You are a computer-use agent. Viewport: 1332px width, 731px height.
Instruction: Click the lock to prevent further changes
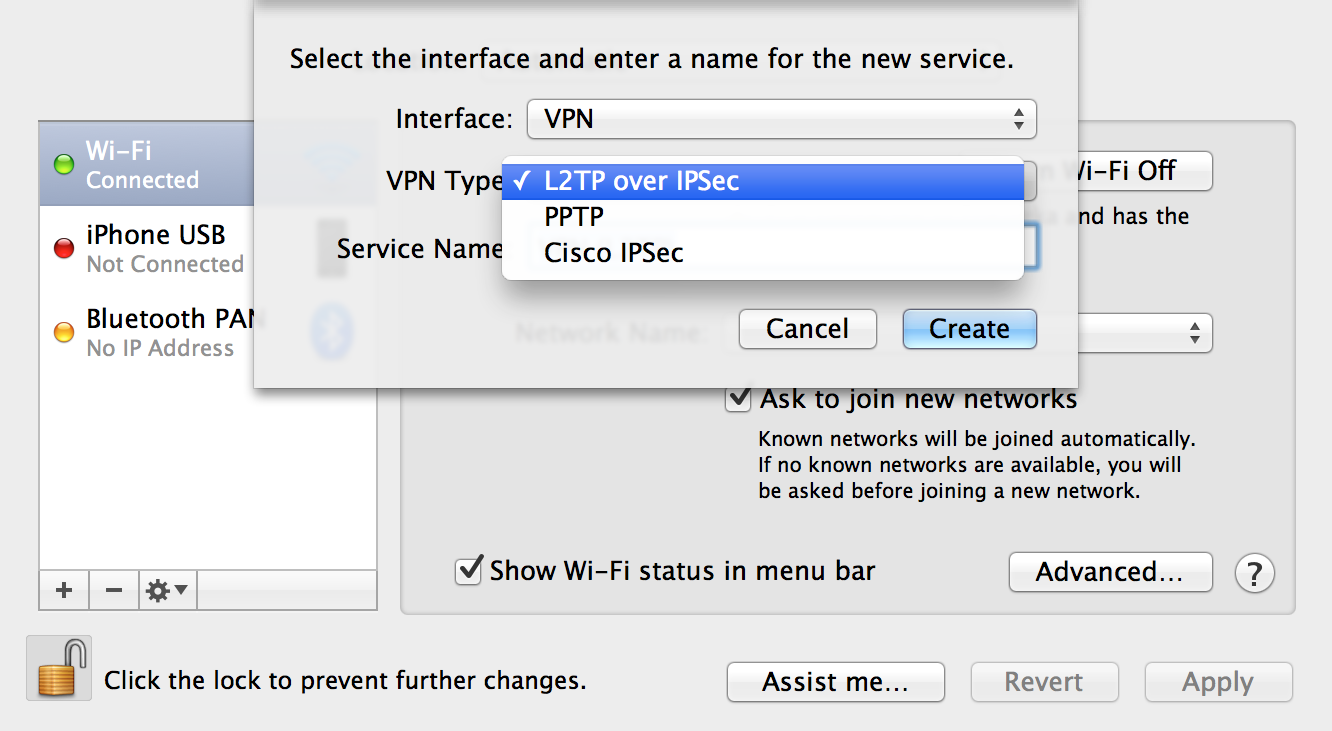(x=58, y=667)
